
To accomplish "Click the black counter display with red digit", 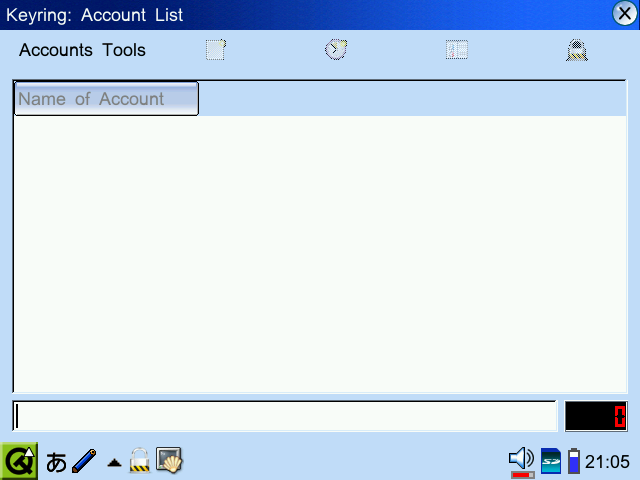I will [596, 416].
